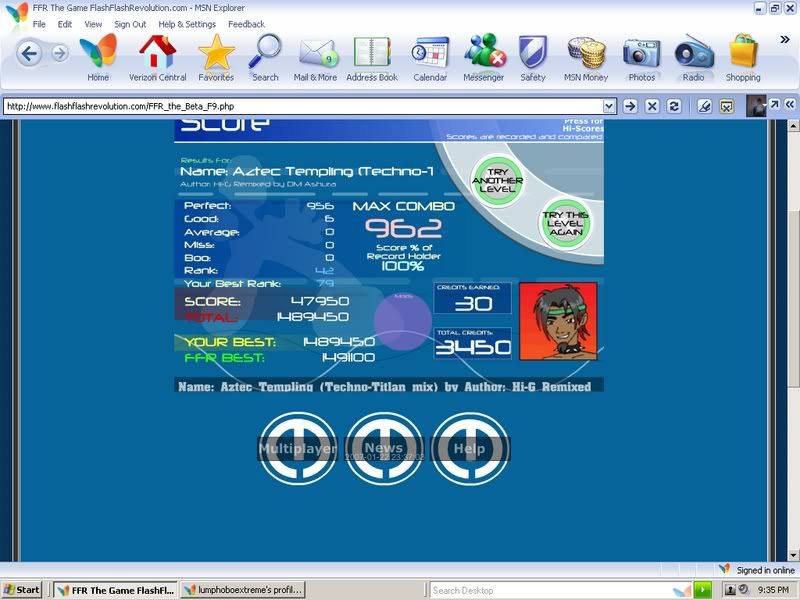
Task: Select the Multiplayer circle button
Action: (297, 449)
